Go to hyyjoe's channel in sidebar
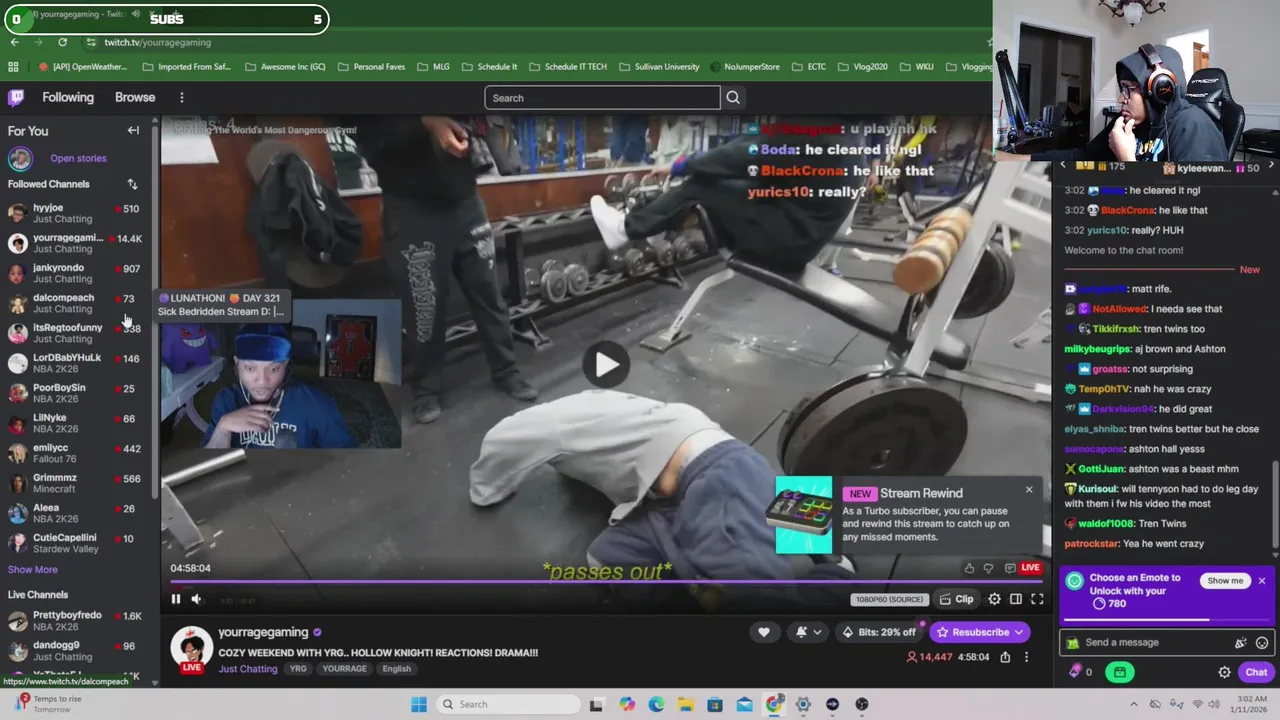Screen dimensions: 1280x720 [75, 213]
